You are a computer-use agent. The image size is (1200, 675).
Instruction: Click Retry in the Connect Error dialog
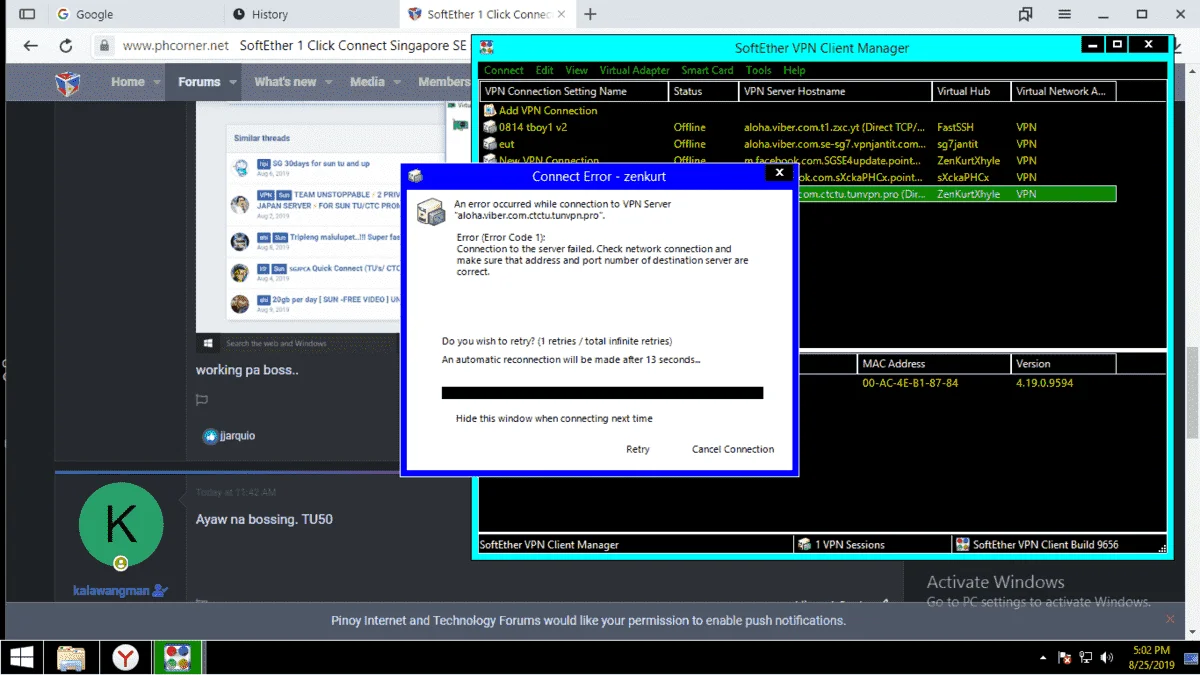tap(637, 449)
